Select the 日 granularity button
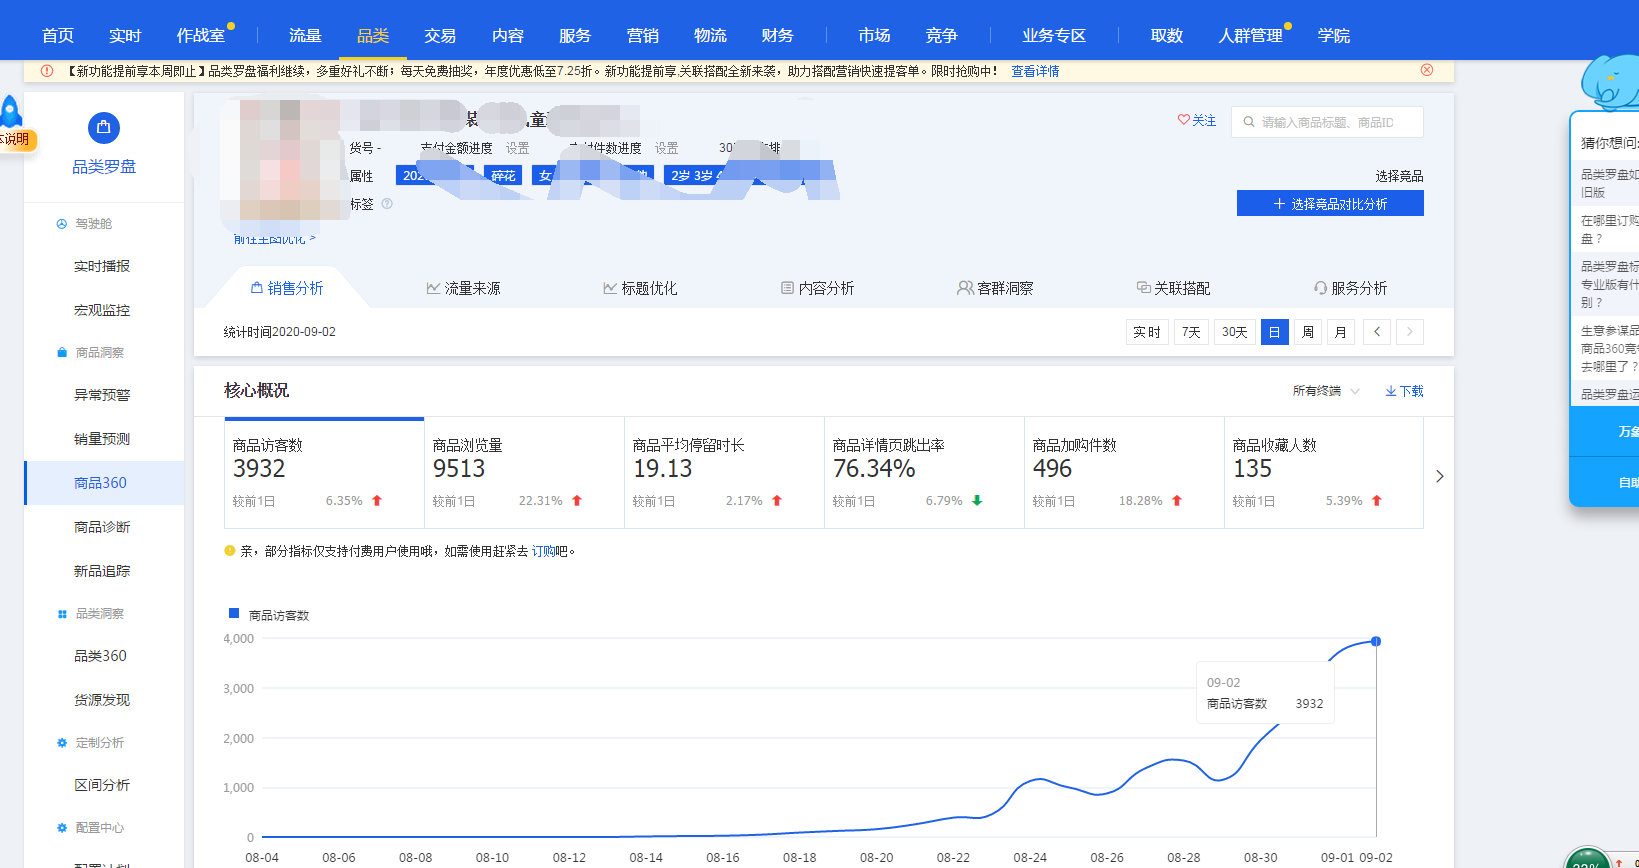Screen dimensions: 1639x868 point(1274,332)
